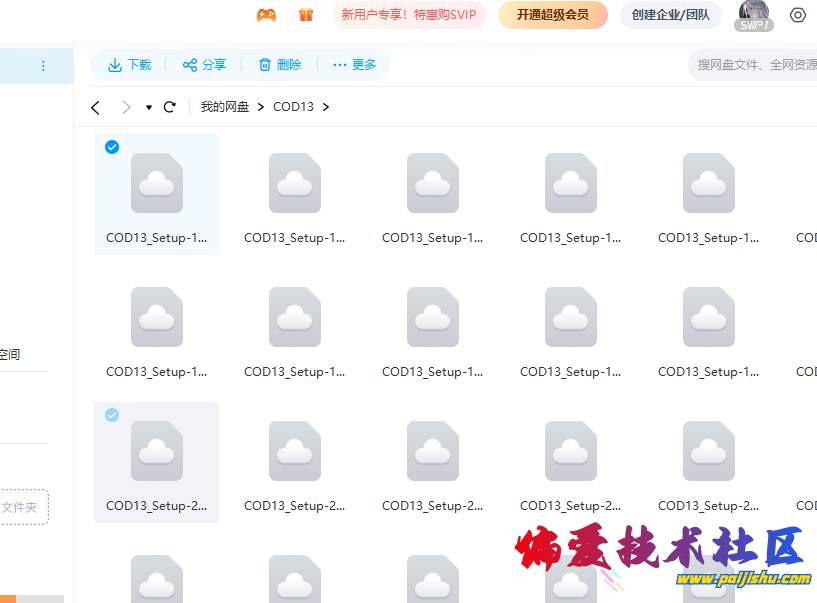Open the hexagon settings icon
Viewport: 817px width, 603px height.
pos(797,15)
